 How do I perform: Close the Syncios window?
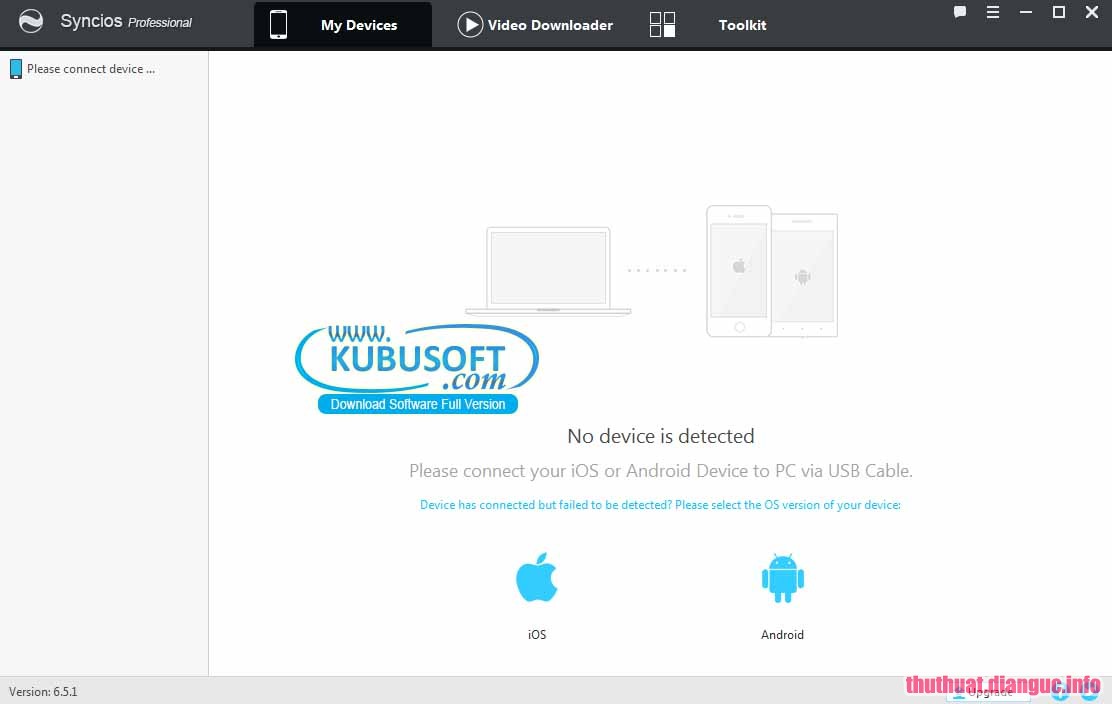pyautogui.click(x=1092, y=12)
